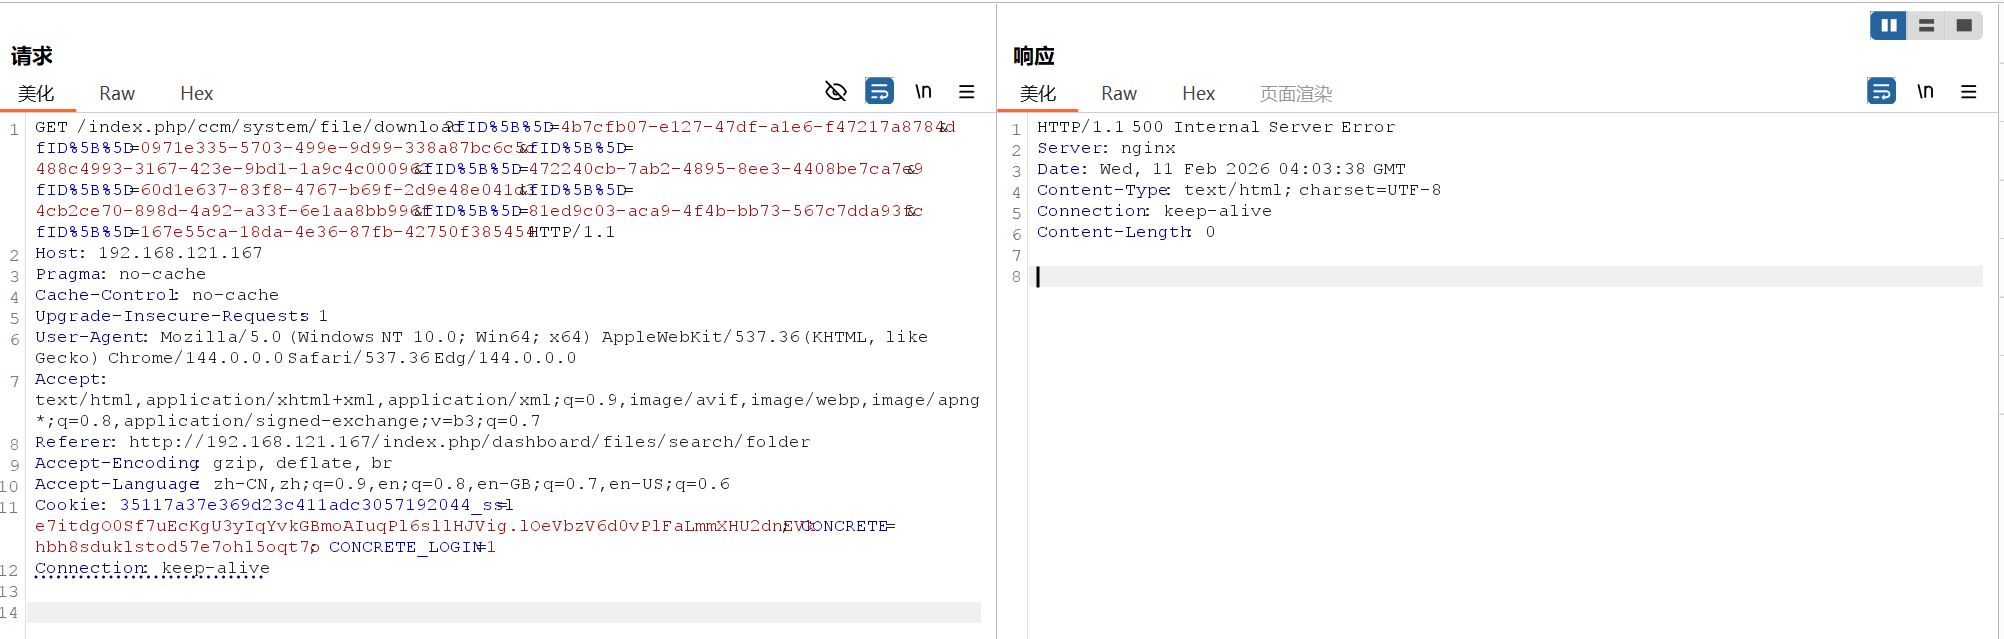Open request panel options menu
Image resolution: width=2004 pixels, height=639 pixels.
pyautogui.click(x=966, y=92)
